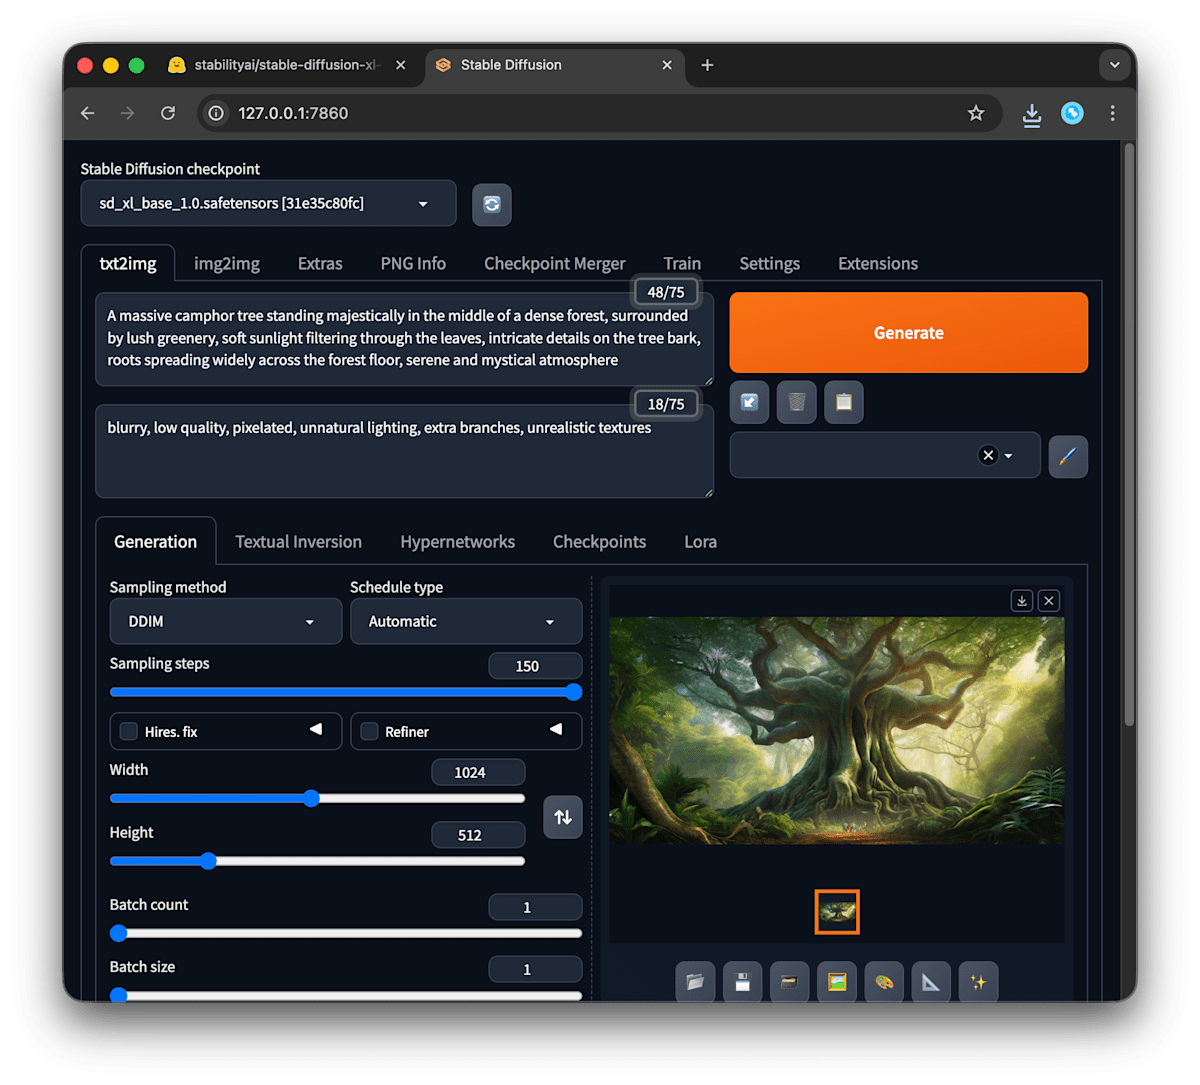View site information icon

click(x=216, y=113)
